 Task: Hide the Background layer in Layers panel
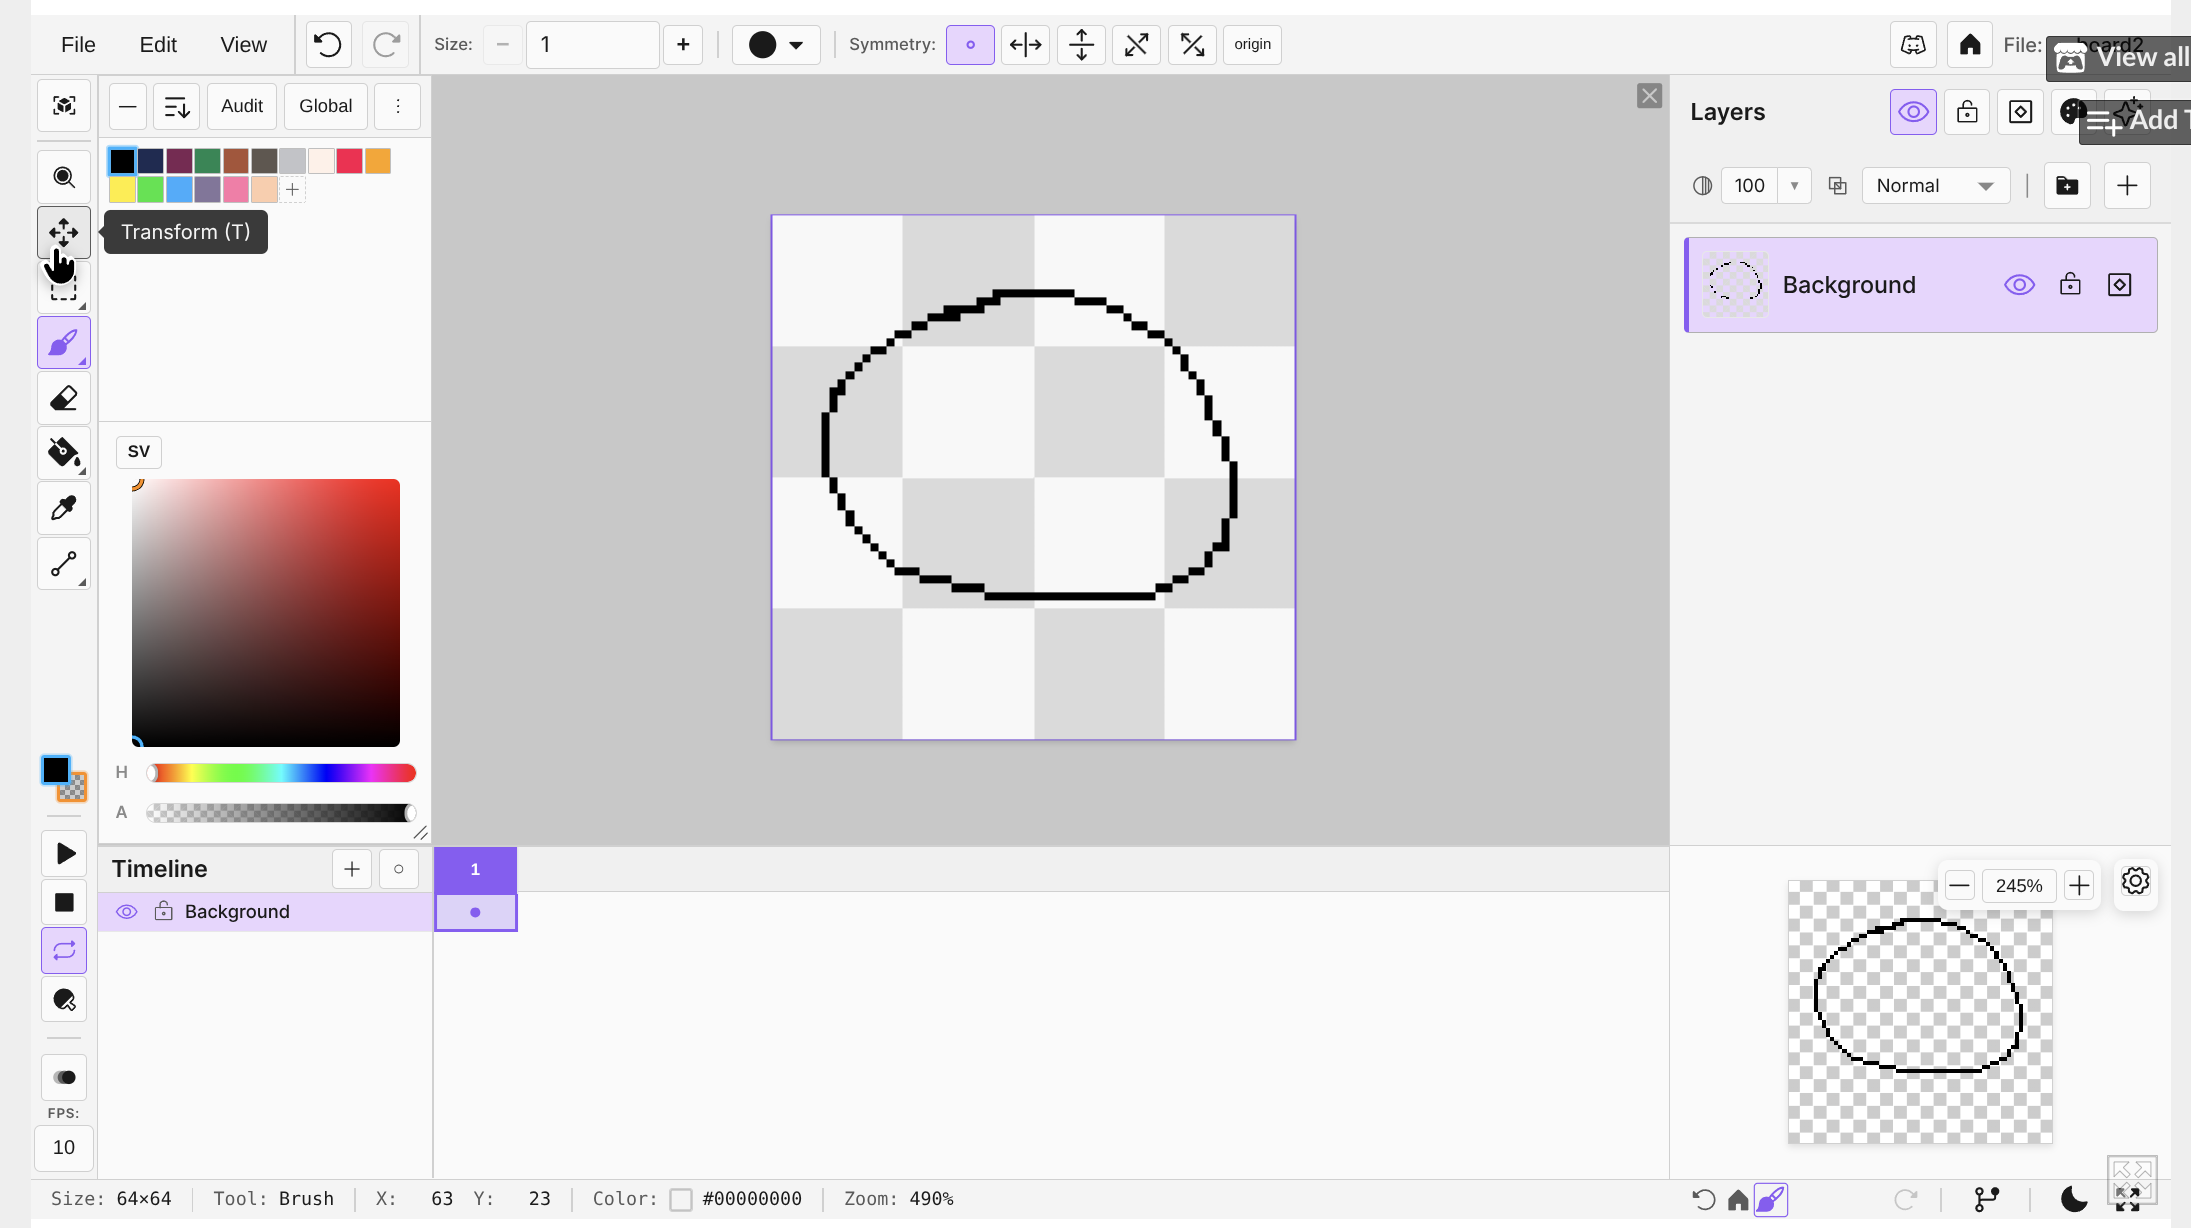point(2019,285)
